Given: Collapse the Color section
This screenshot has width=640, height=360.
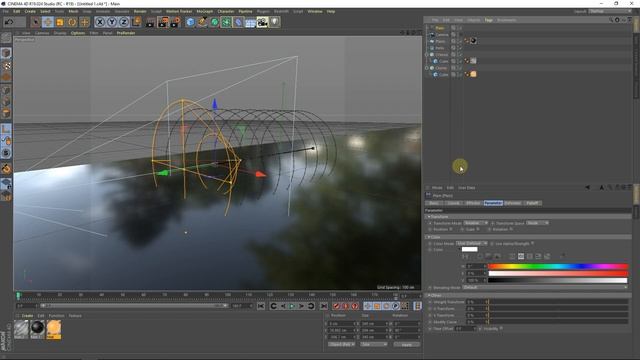Looking at the screenshot, I should pos(429,237).
